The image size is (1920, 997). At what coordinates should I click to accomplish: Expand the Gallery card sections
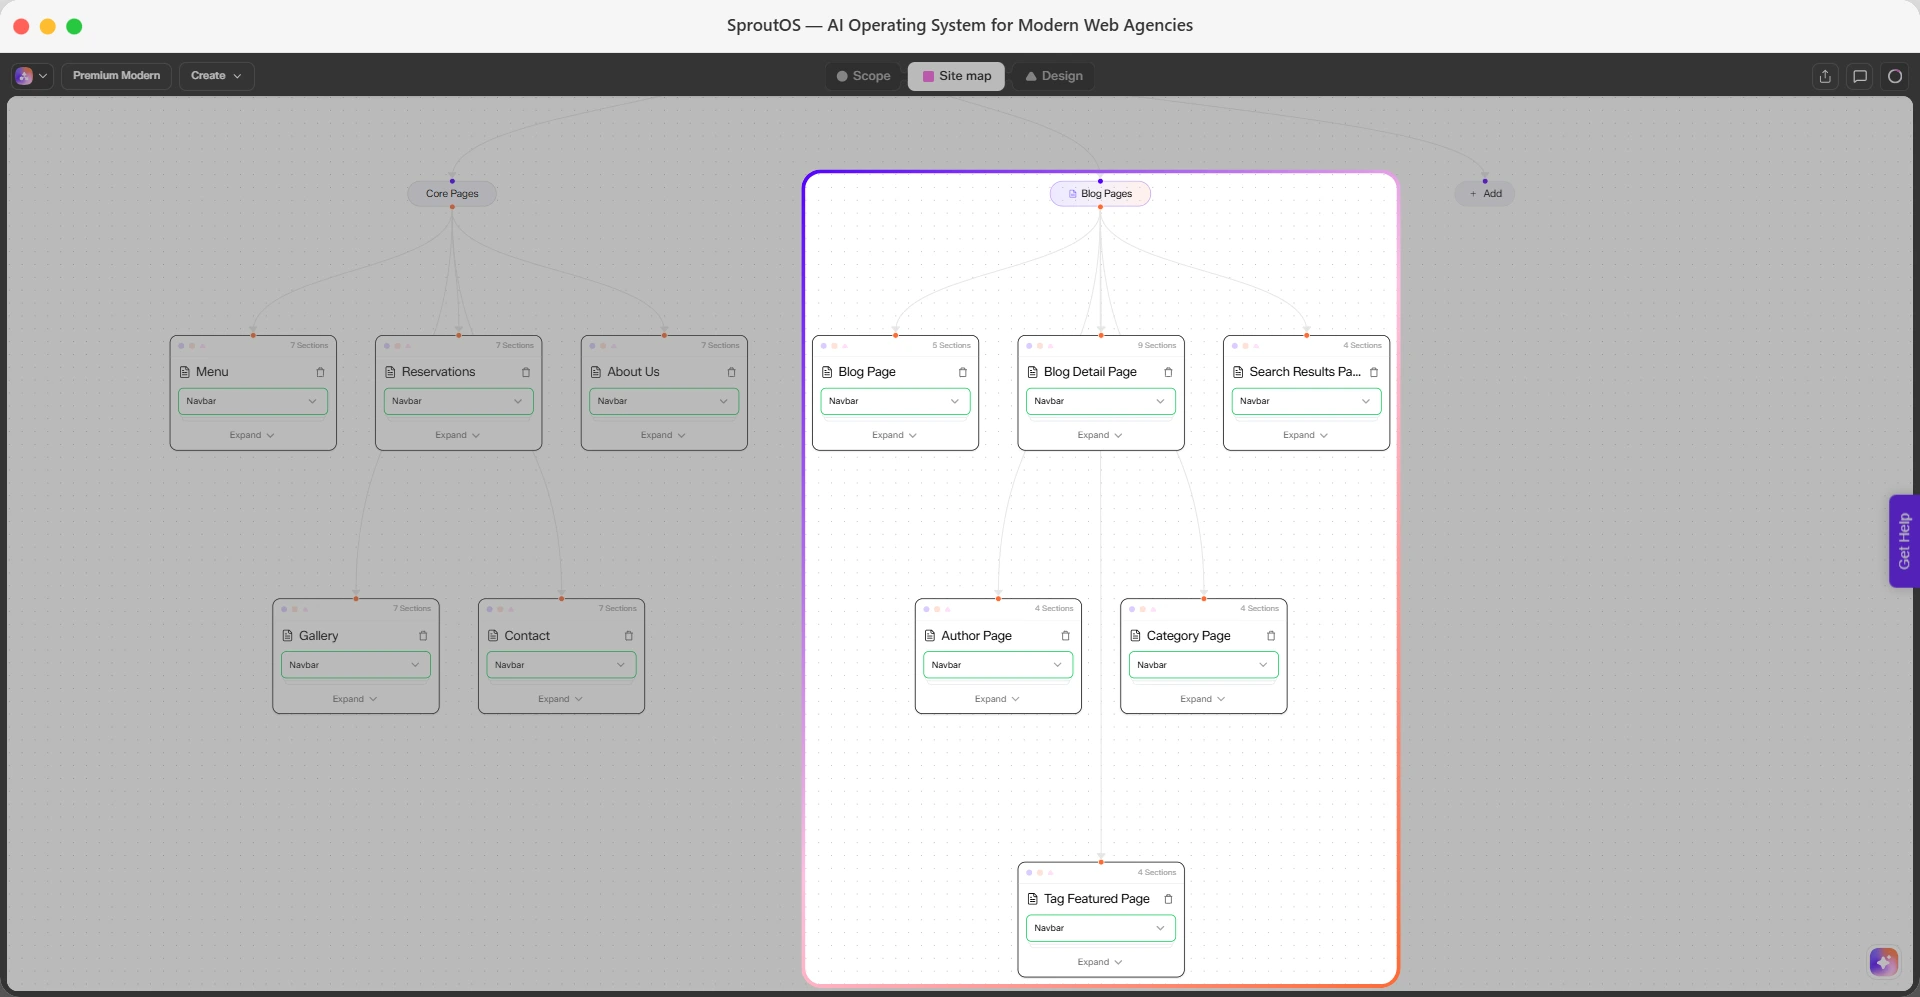(355, 699)
